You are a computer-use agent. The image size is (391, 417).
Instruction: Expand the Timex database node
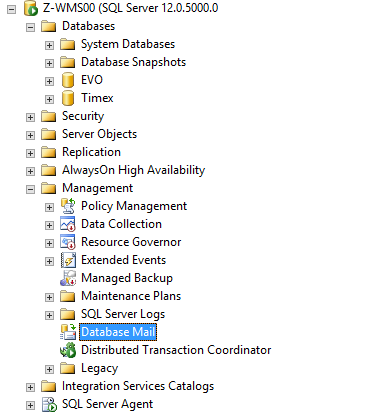click(49, 99)
